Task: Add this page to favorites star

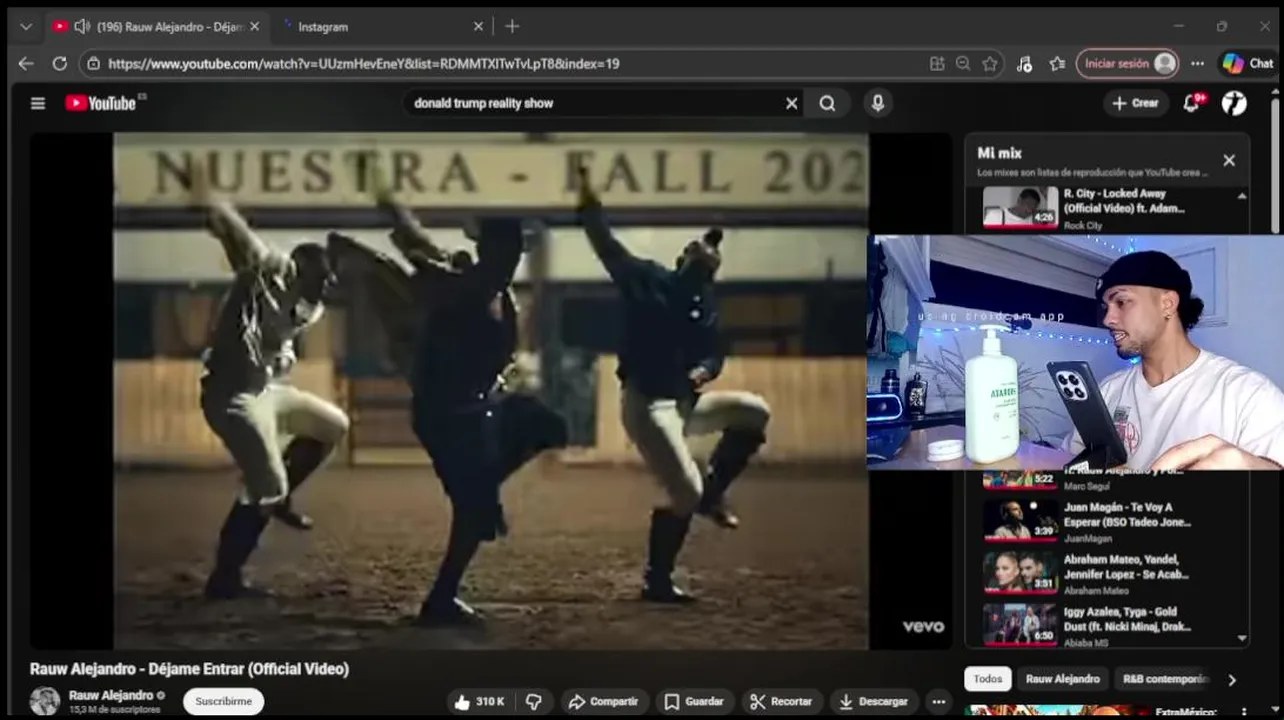Action: pyautogui.click(x=990, y=63)
